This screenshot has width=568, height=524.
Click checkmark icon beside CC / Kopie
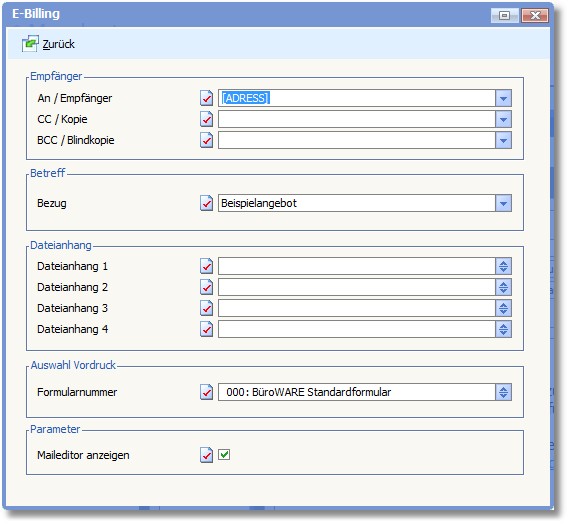point(206,119)
